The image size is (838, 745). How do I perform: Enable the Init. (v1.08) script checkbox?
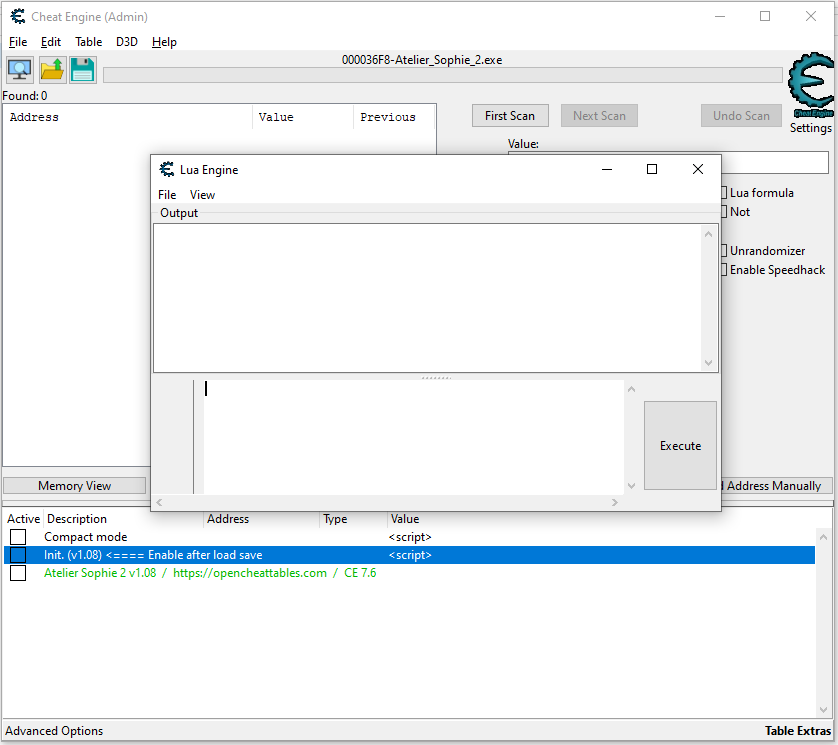tap(18, 555)
